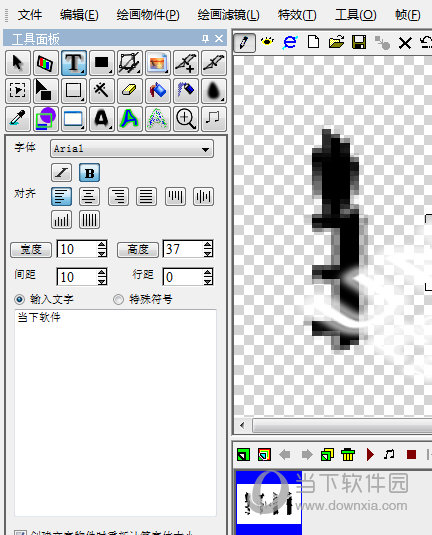Screen dimensions: 432x535
Task: Decrease the 行距 line spacing value
Action: coord(208,281)
